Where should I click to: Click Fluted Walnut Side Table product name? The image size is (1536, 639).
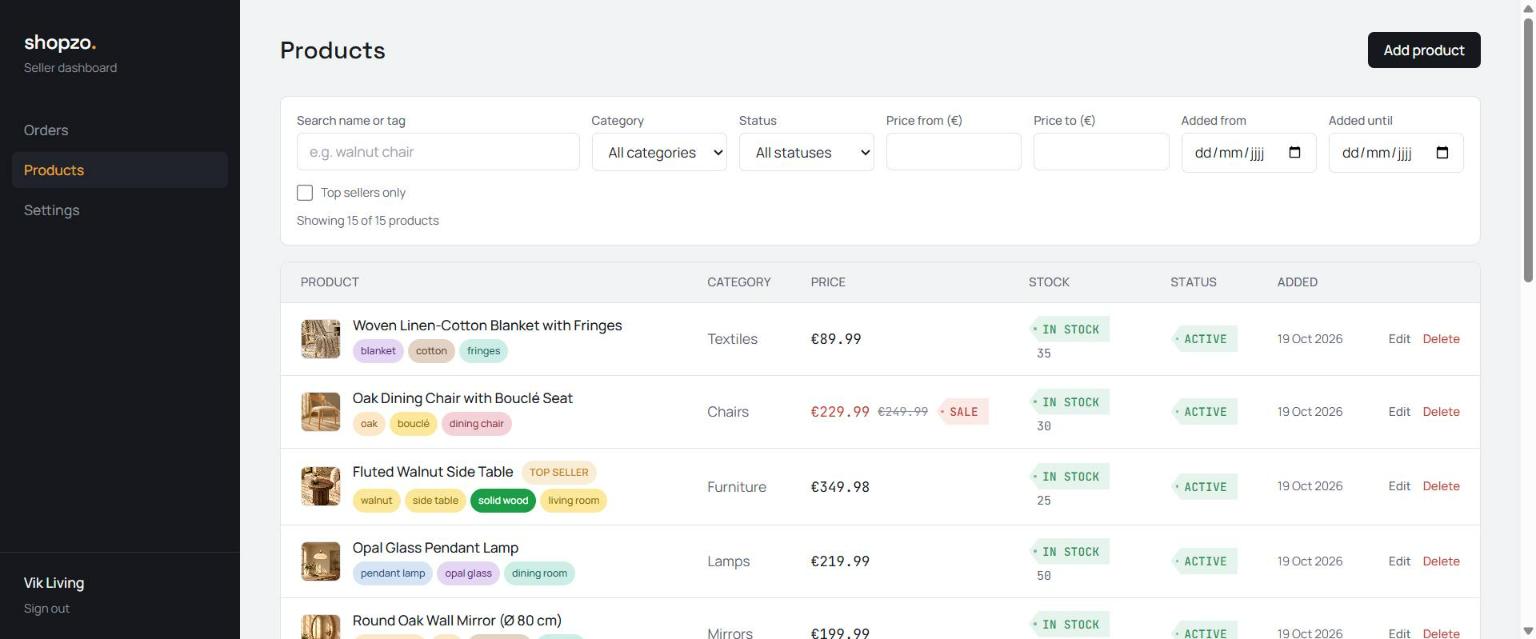433,472
